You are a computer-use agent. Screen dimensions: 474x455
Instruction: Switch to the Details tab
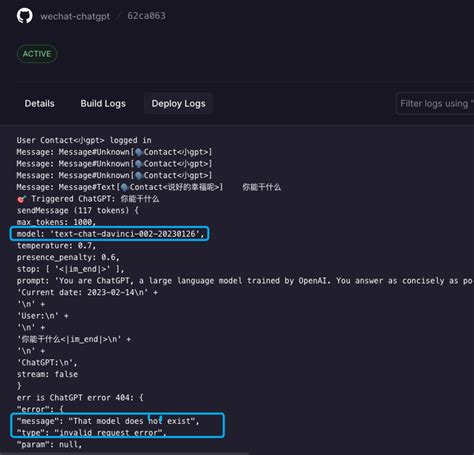point(39,104)
